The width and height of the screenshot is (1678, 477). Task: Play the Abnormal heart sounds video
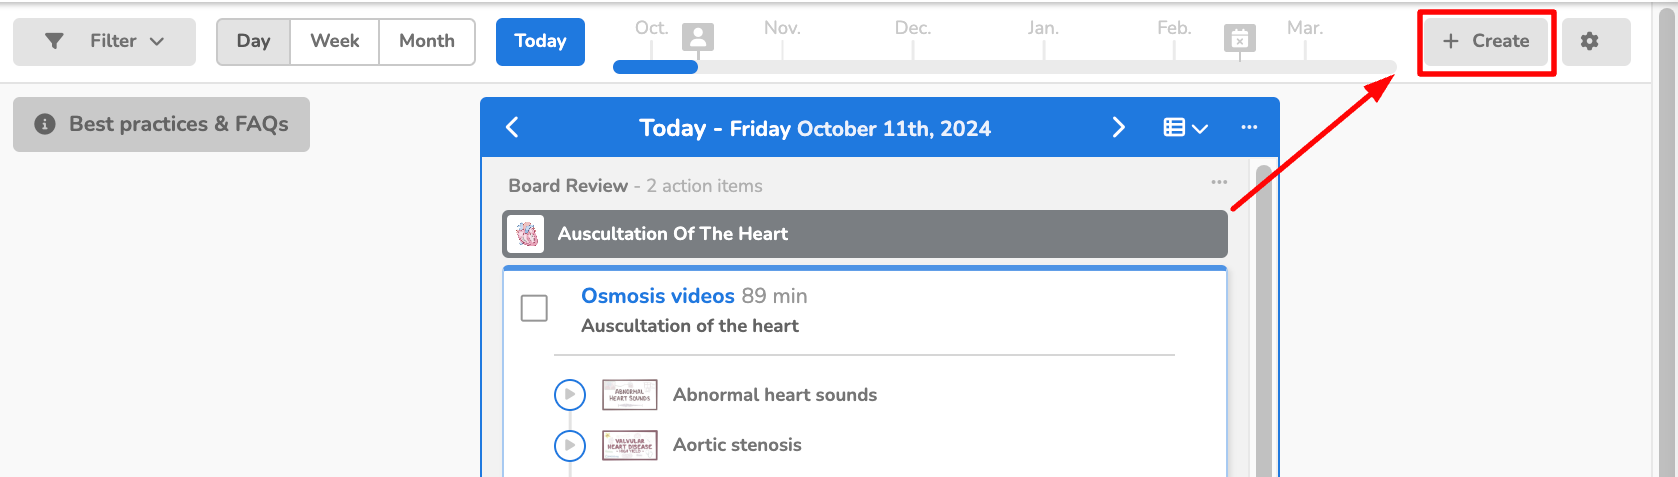click(x=570, y=395)
